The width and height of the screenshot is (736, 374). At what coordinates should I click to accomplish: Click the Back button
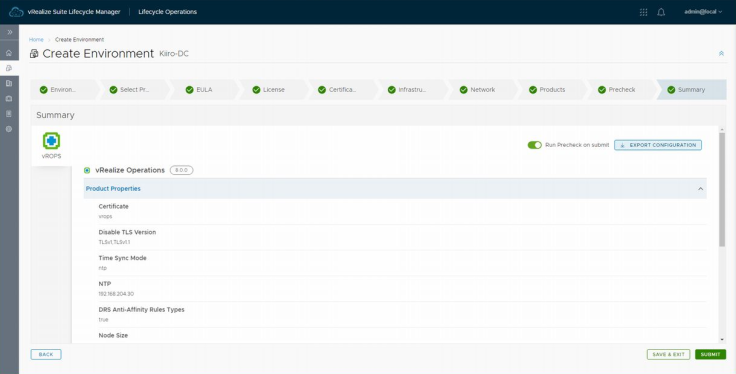coord(46,354)
